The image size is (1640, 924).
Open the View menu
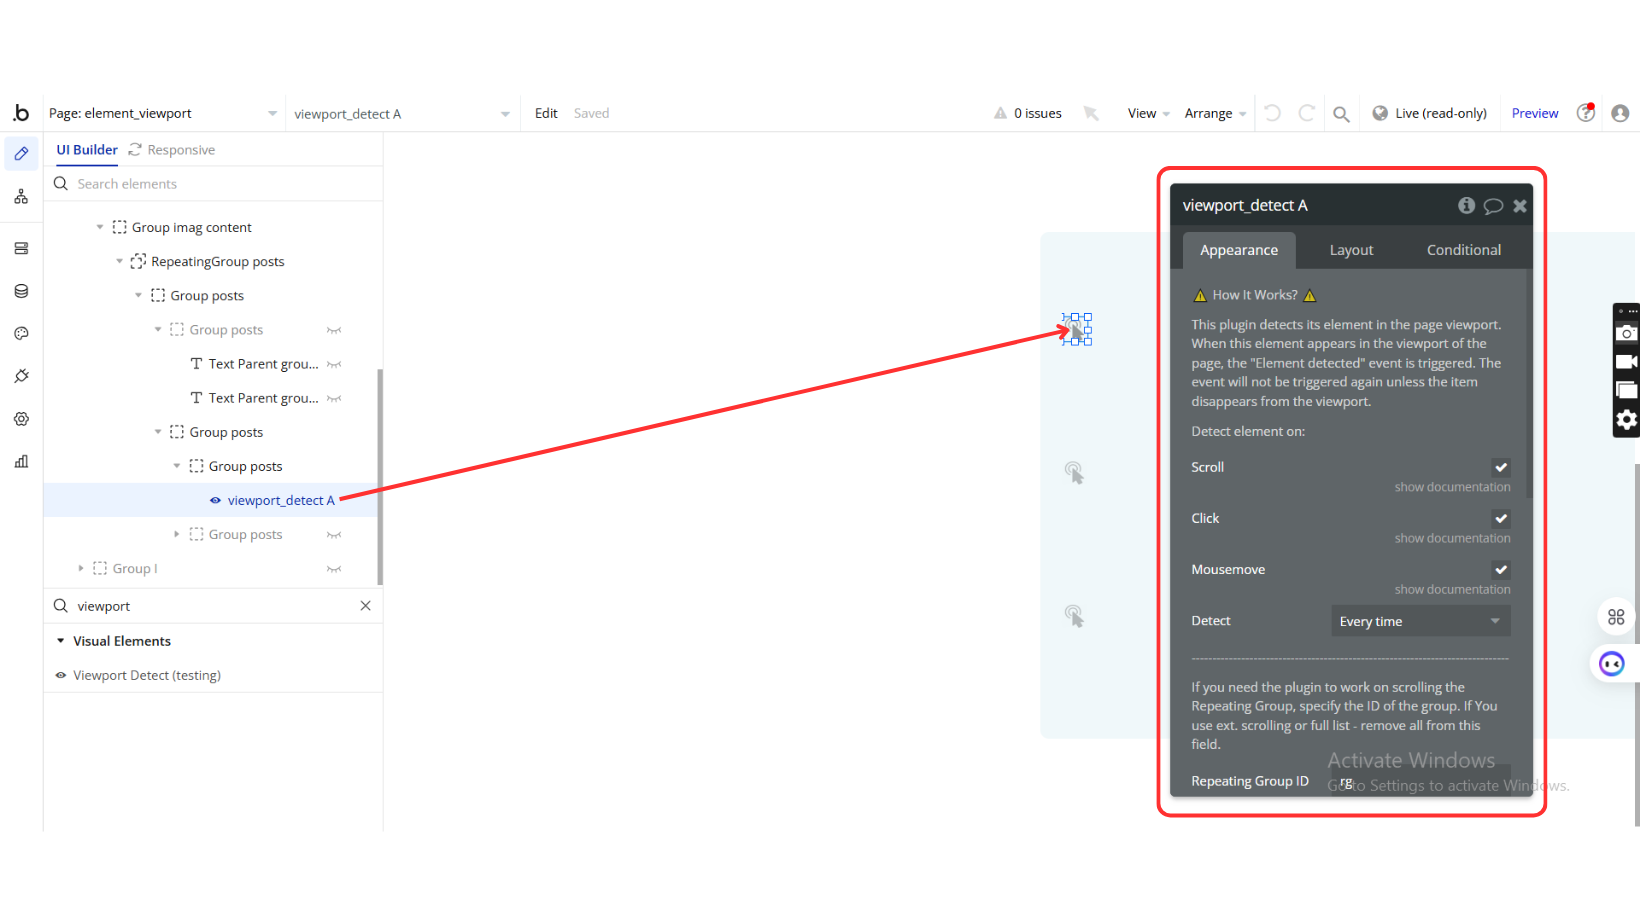click(x=1148, y=113)
